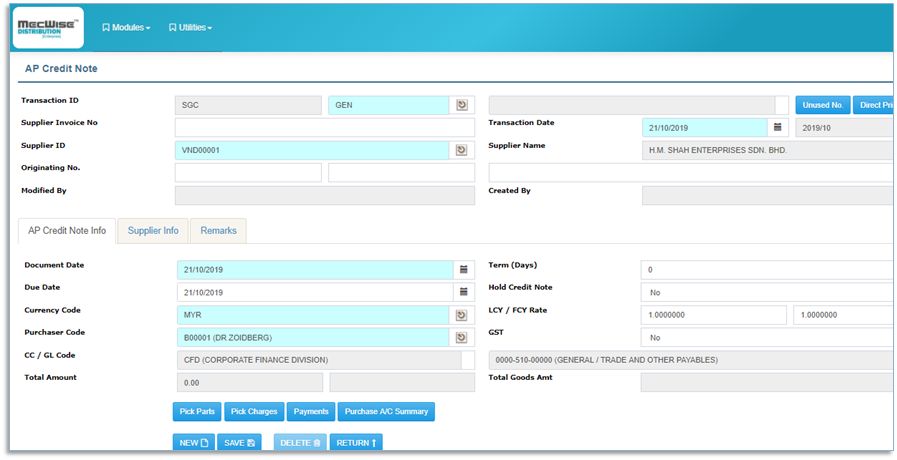Open the Hold Credit Note dropdown
Viewport: 897px width, 460px height.
pyautogui.click(x=765, y=293)
